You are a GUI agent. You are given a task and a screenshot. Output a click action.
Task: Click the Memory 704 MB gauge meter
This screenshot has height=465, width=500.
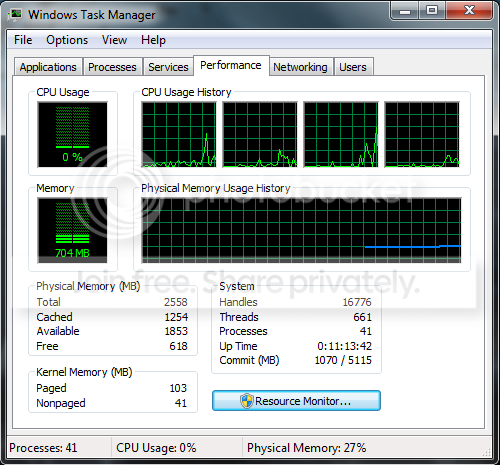coord(72,230)
